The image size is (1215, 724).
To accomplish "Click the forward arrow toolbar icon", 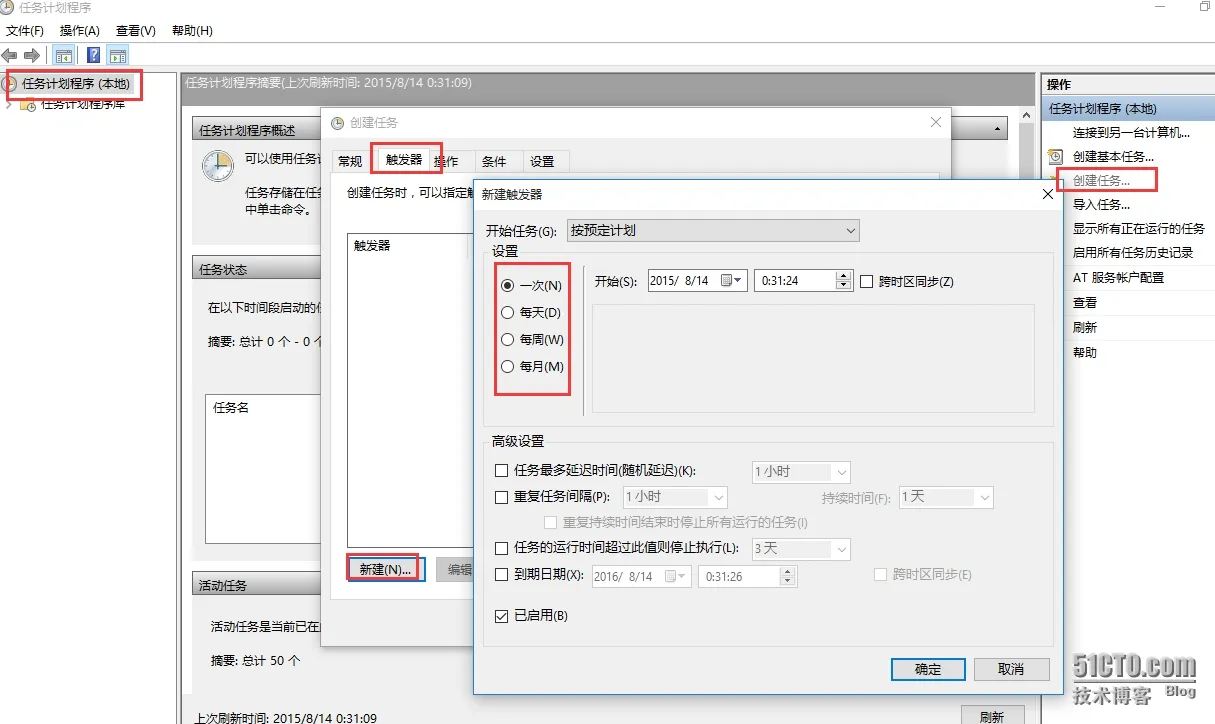I will click(32, 55).
